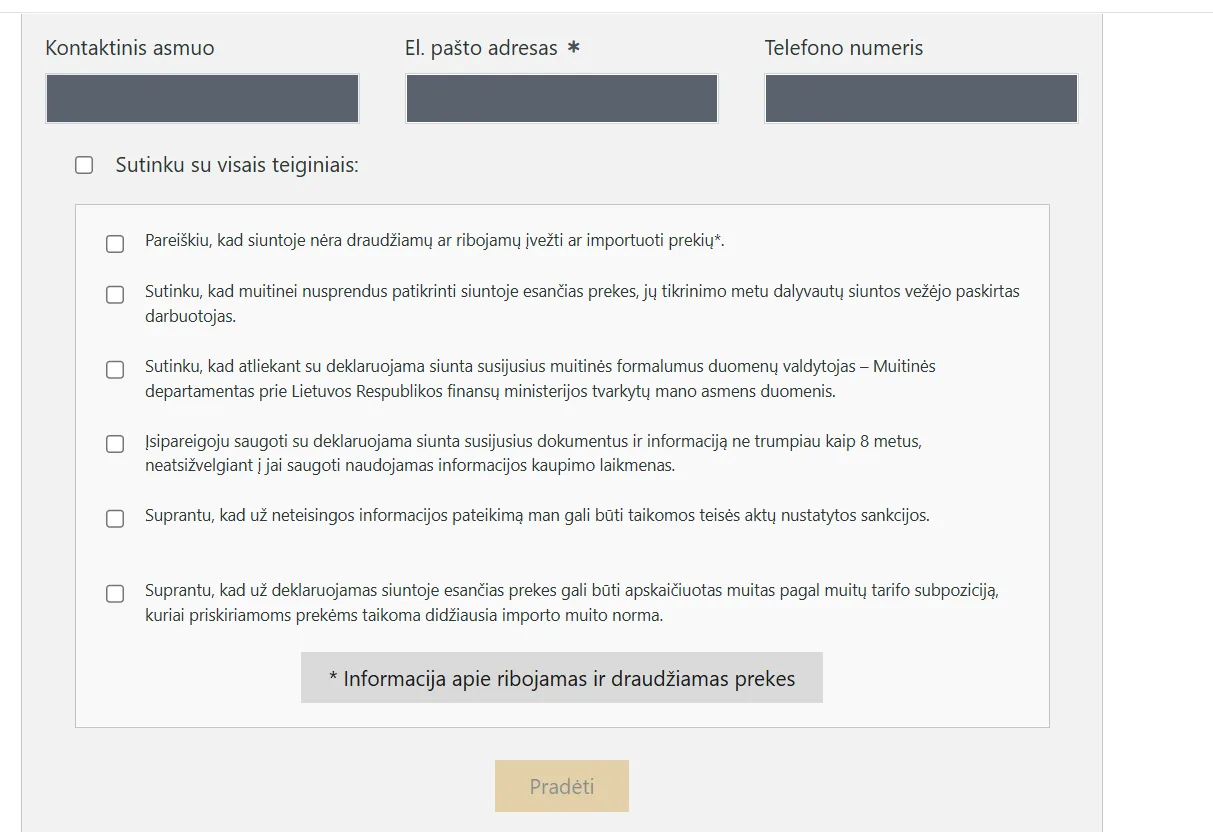Click the 'Sutinku su visais teiginiais:' label text
Screen dimensions: 1213x832
tap(237, 165)
